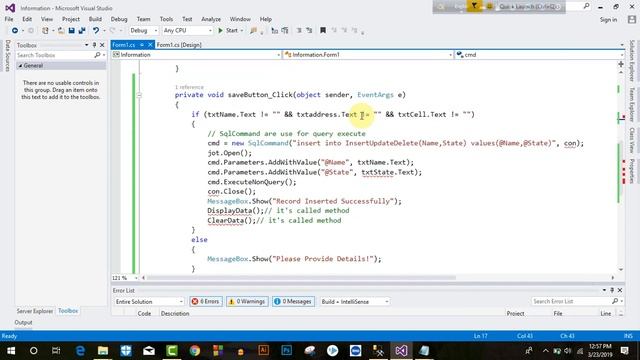This screenshot has width=640, height=360.
Task: Click the Windows Start button
Action: point(11,351)
